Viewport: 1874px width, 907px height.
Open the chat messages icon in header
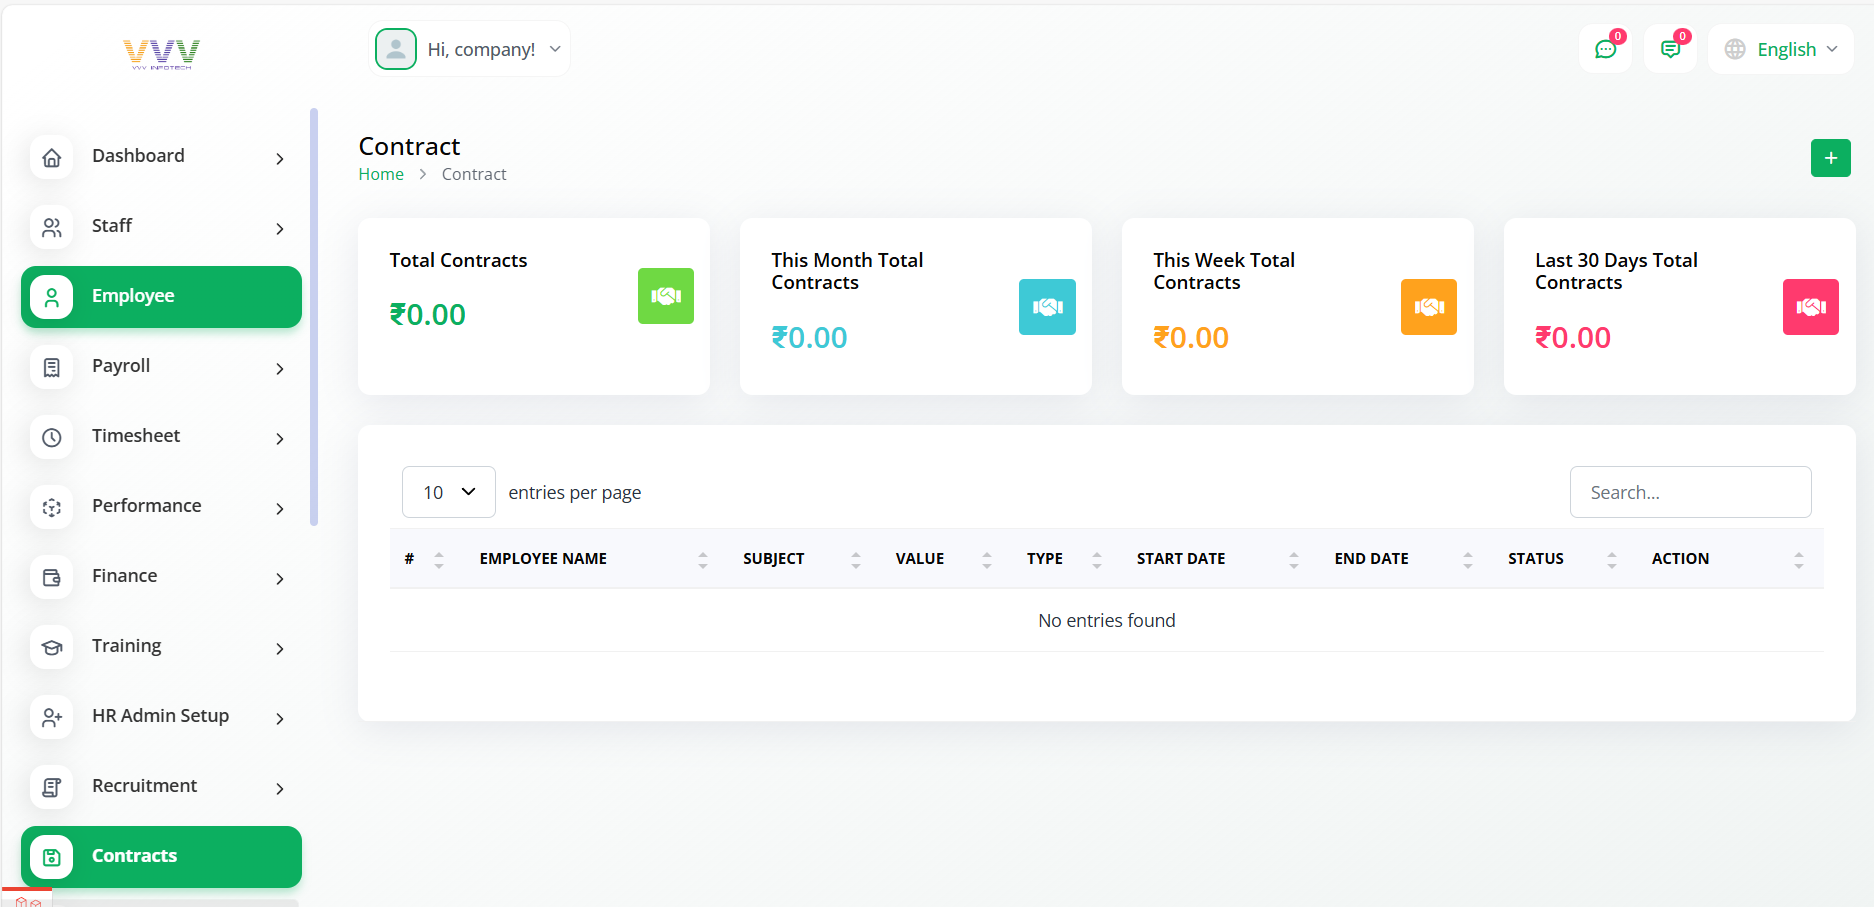pyautogui.click(x=1605, y=49)
